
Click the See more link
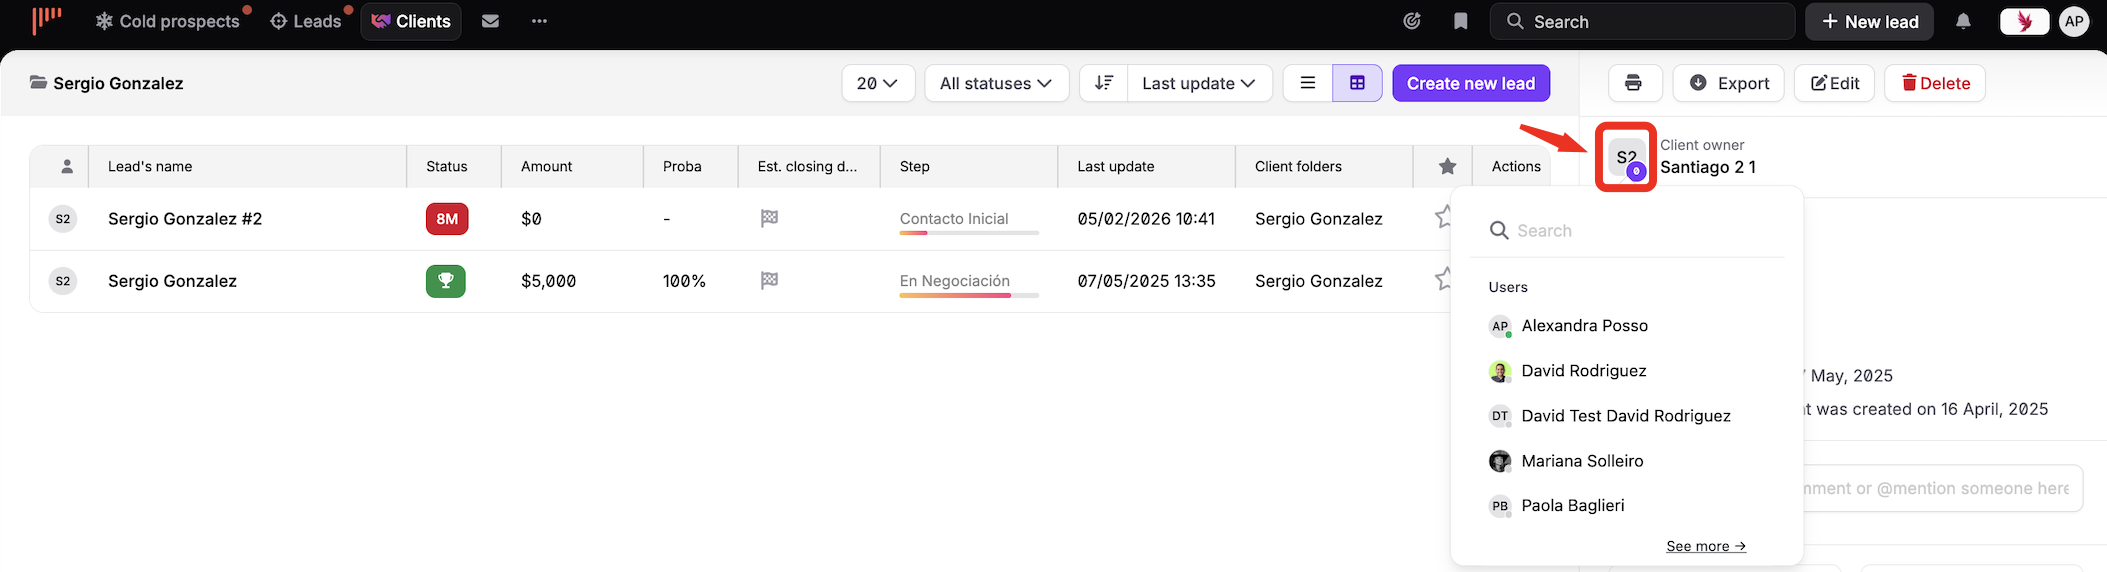1706,546
